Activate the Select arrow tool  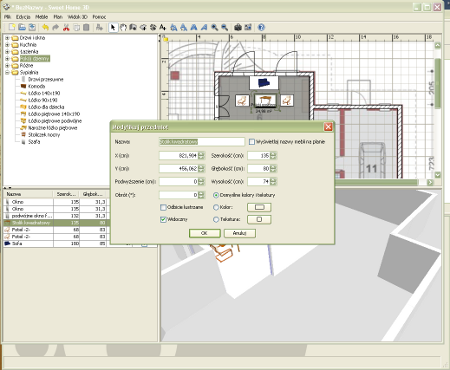tap(113, 27)
